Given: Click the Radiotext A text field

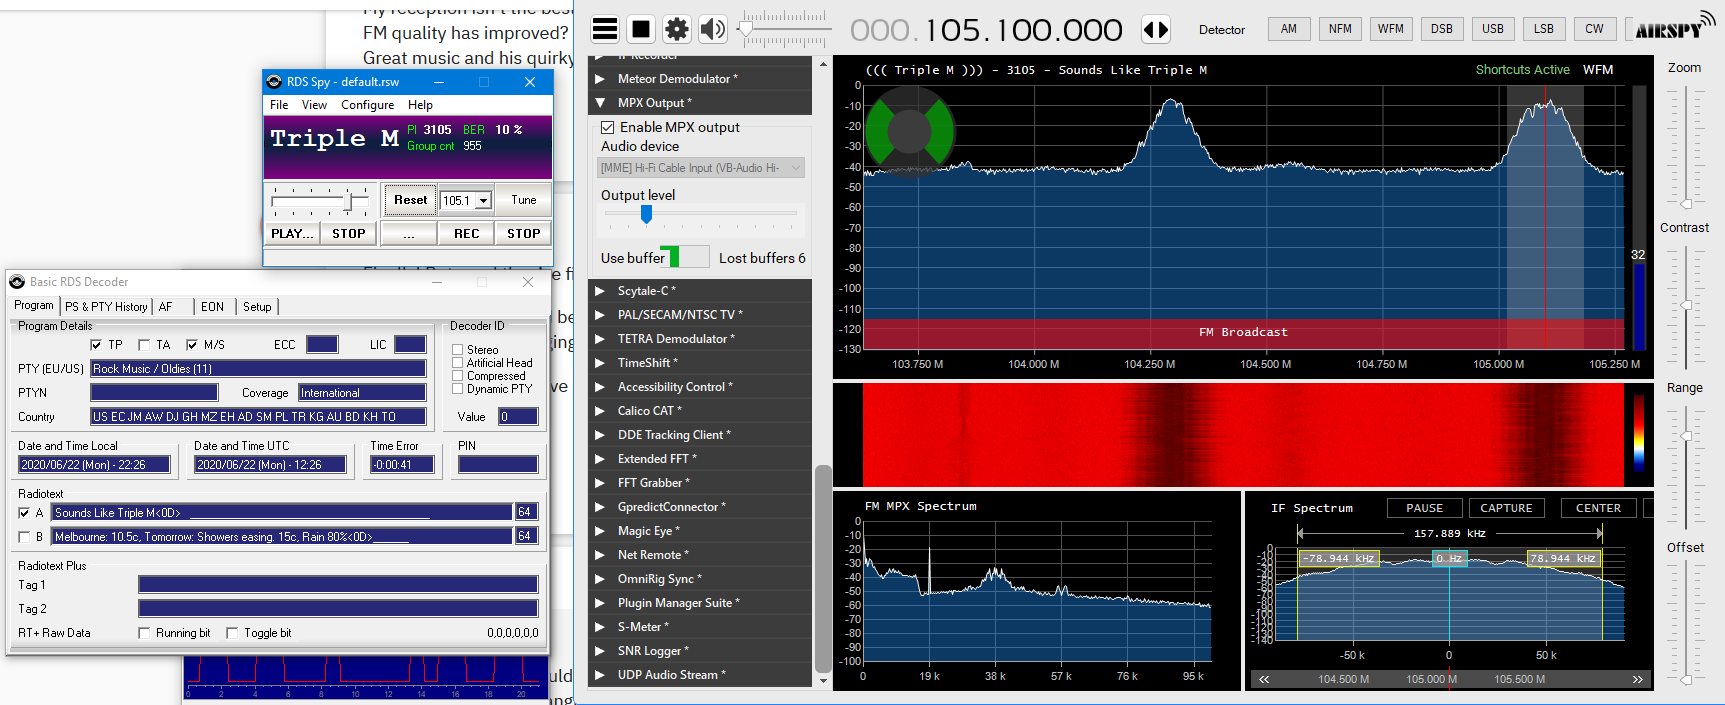Looking at the screenshot, I should click(x=282, y=513).
